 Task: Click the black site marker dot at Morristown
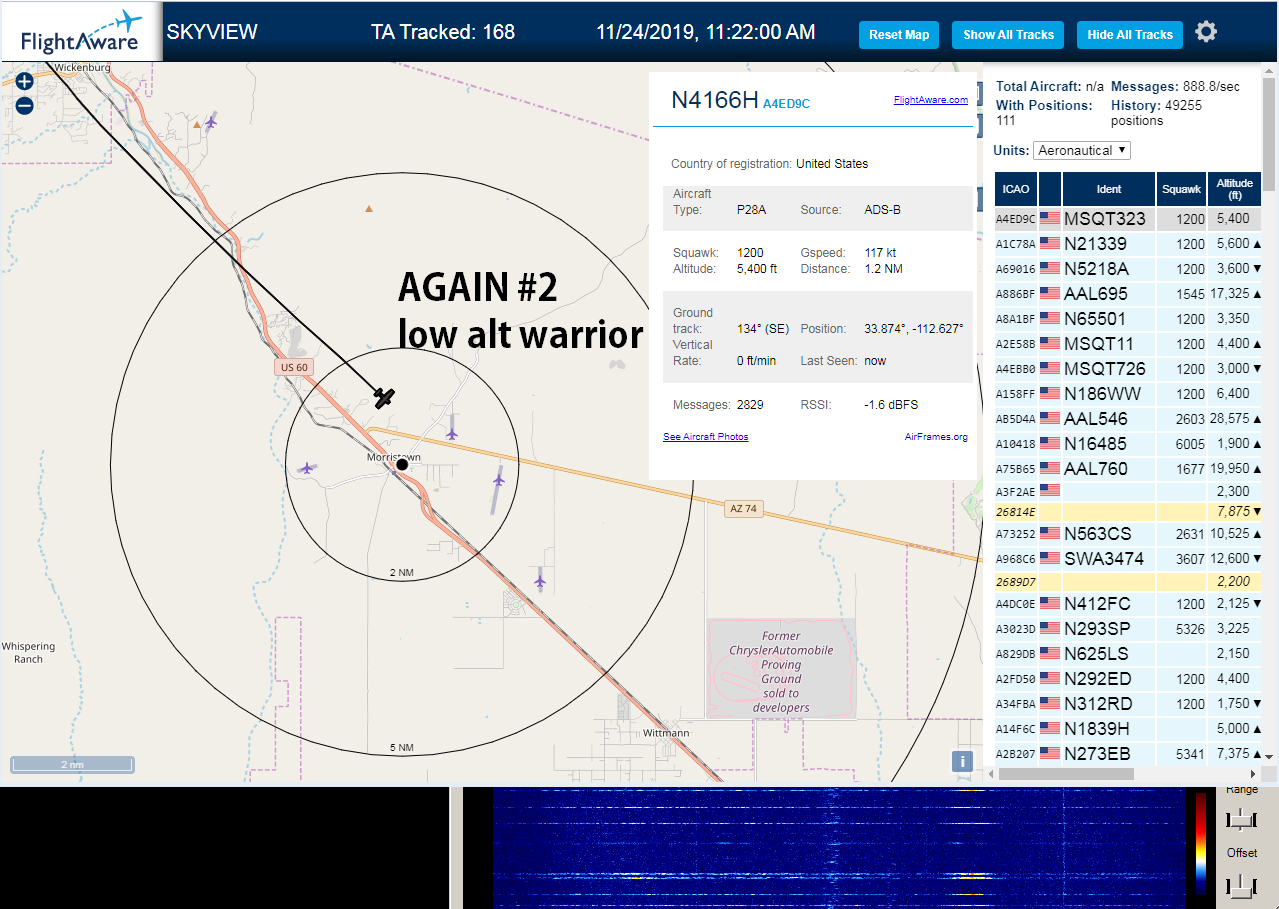coord(402,464)
